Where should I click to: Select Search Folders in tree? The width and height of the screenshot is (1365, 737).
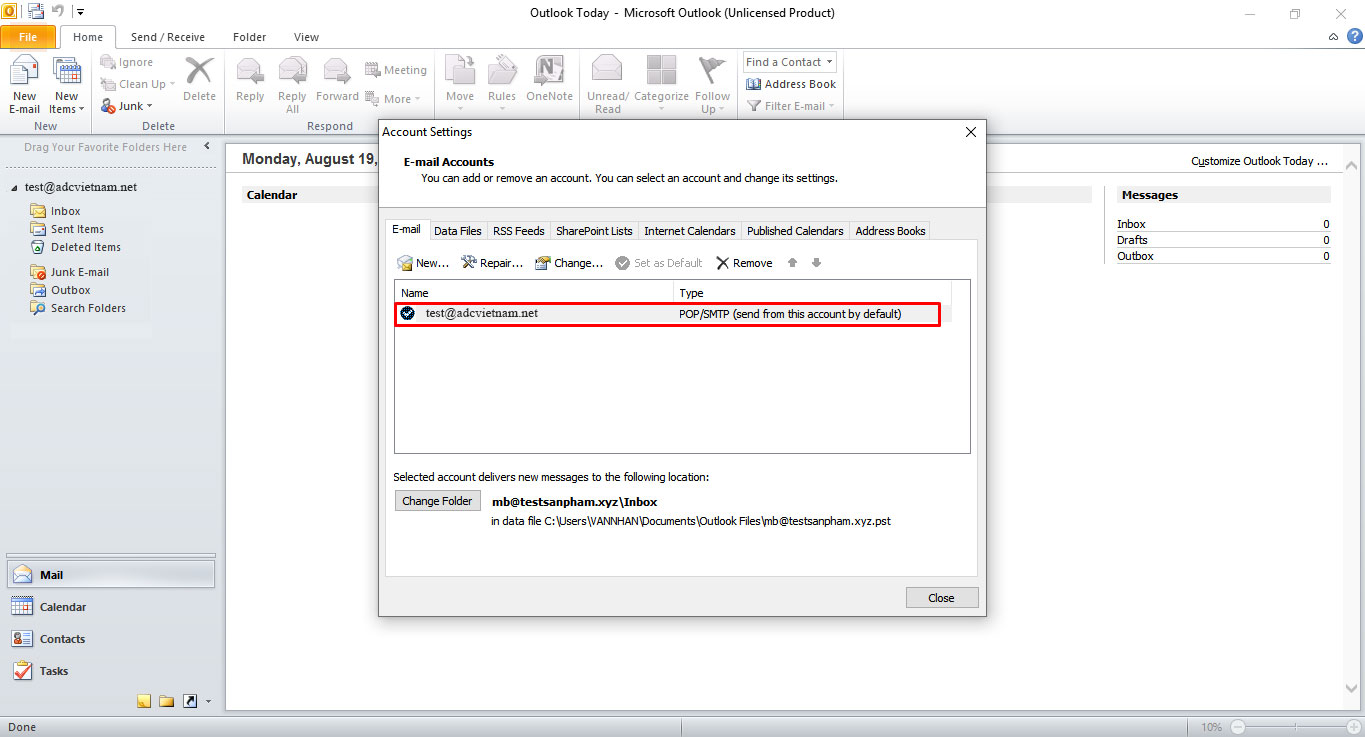click(78, 308)
